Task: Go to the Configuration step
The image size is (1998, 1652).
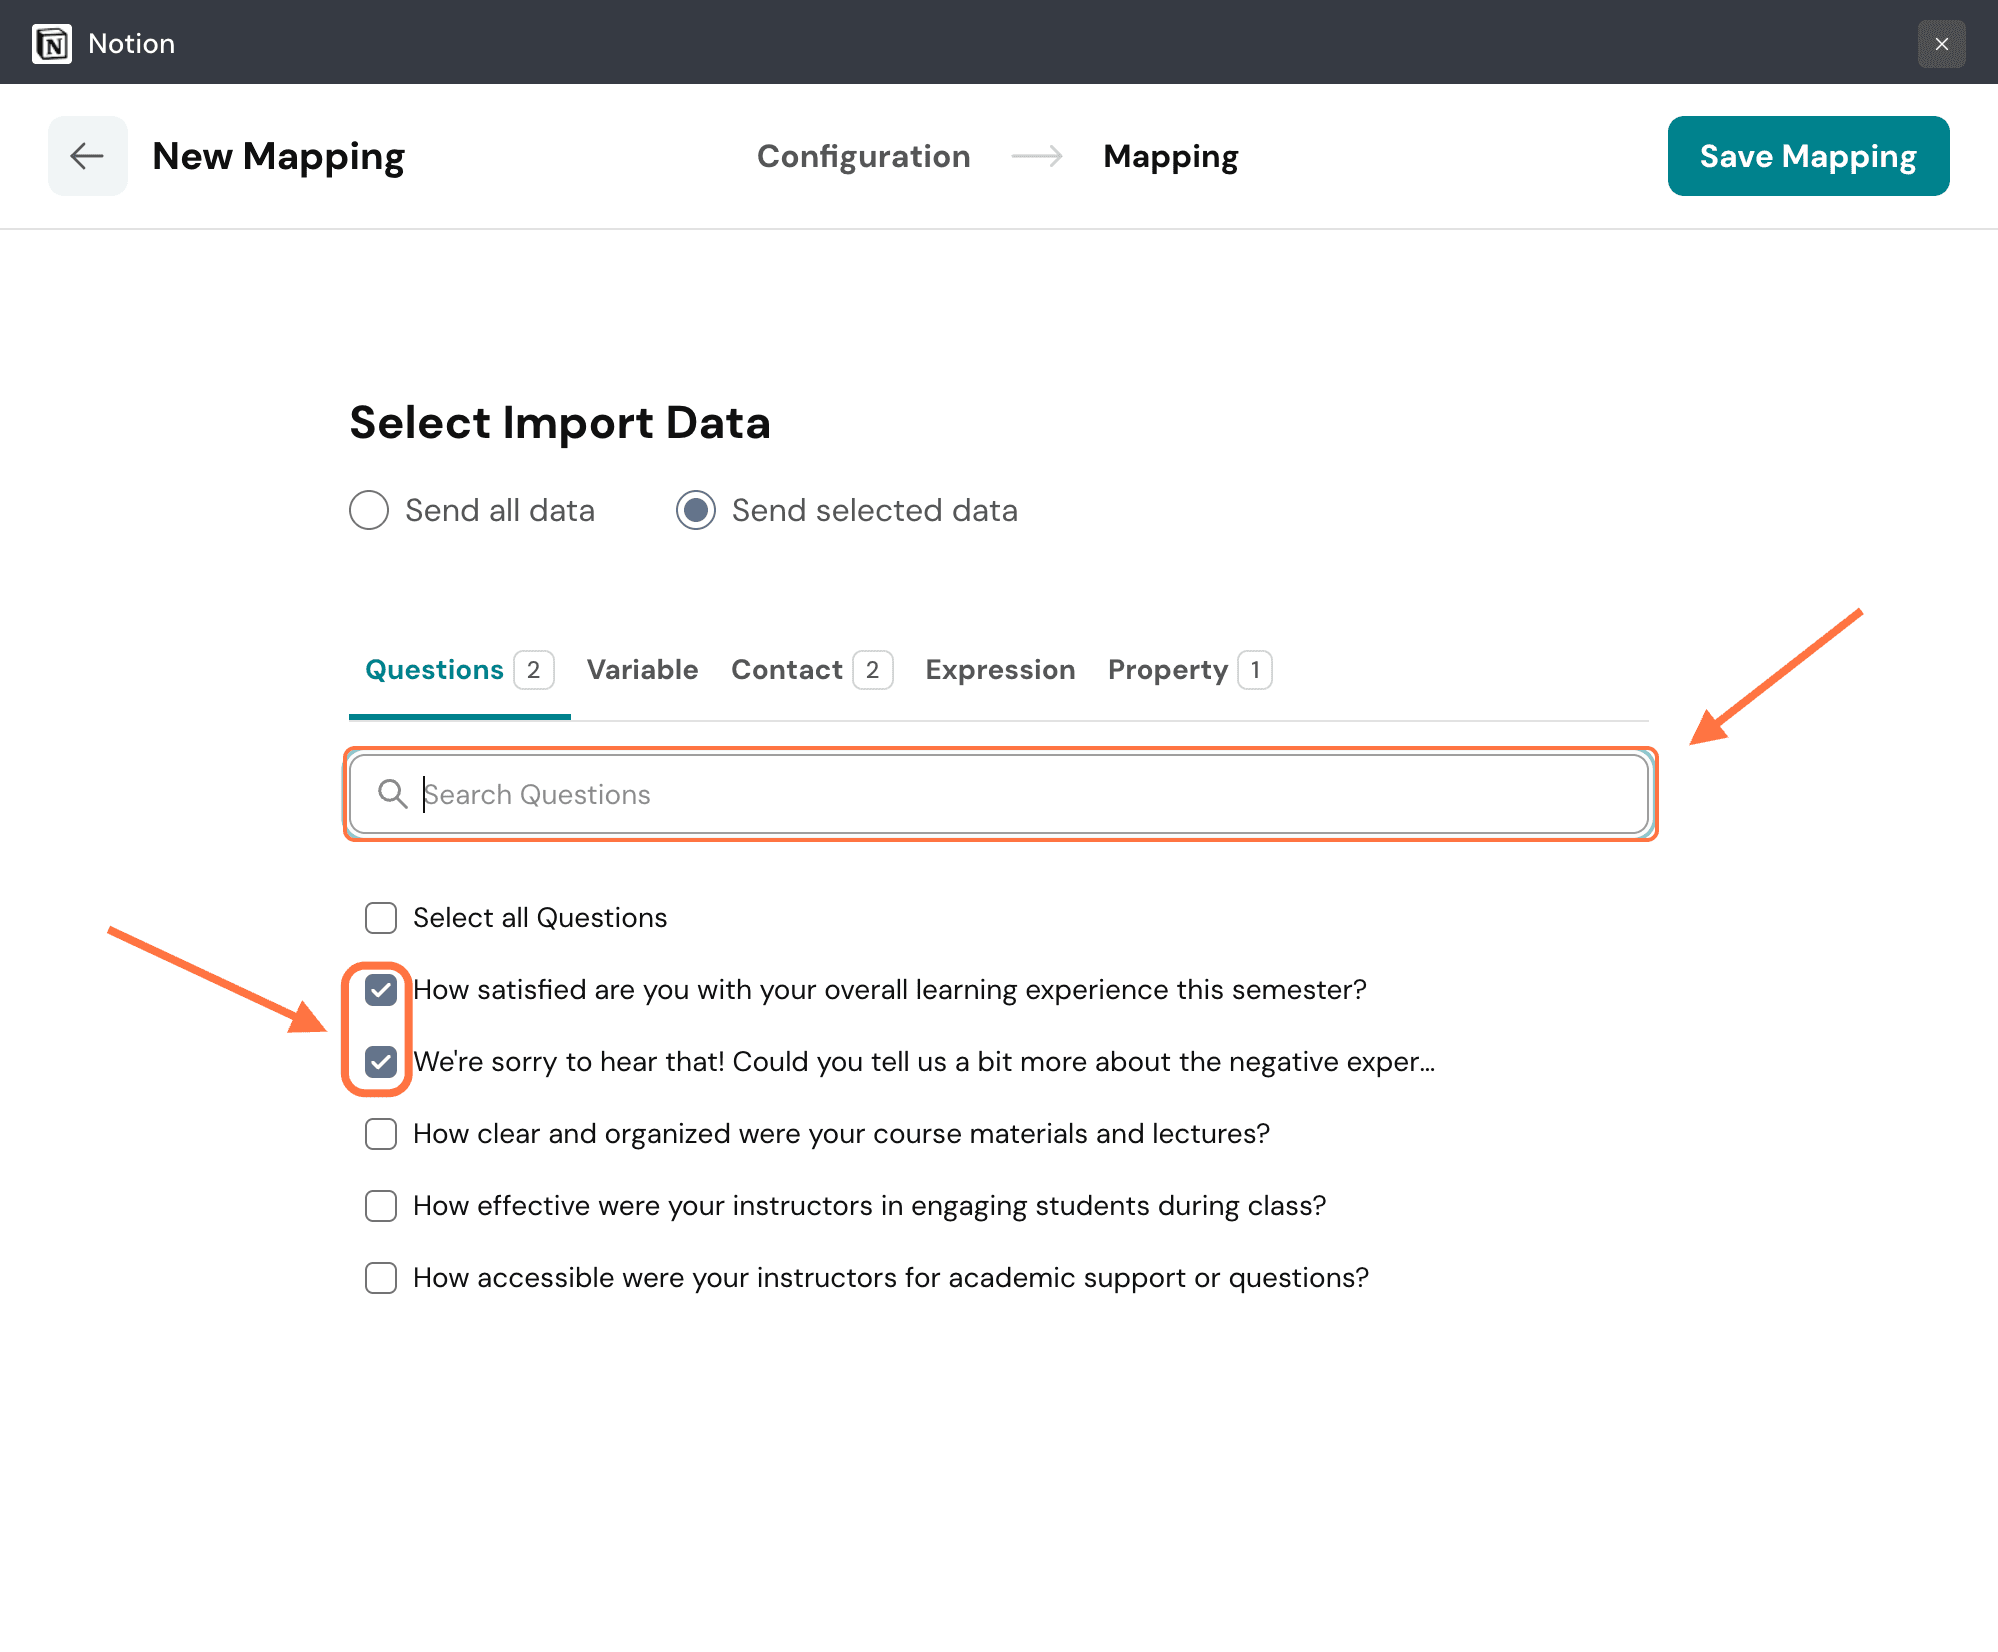Action: (x=863, y=156)
